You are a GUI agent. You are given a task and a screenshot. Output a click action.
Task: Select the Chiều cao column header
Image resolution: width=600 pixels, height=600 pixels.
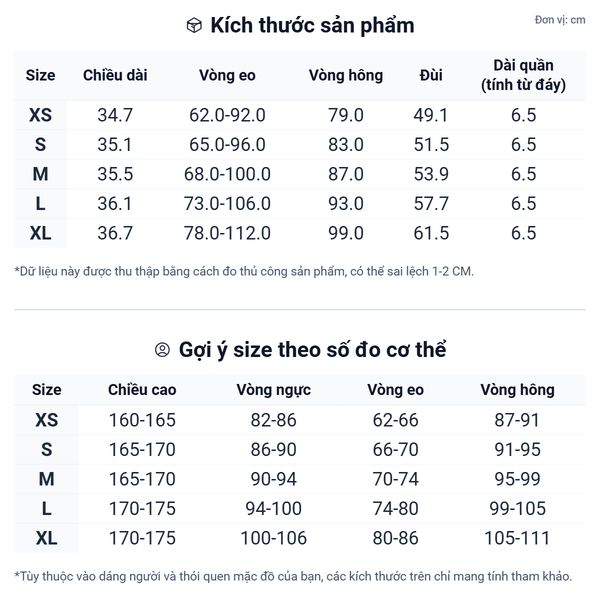[x=141, y=390]
